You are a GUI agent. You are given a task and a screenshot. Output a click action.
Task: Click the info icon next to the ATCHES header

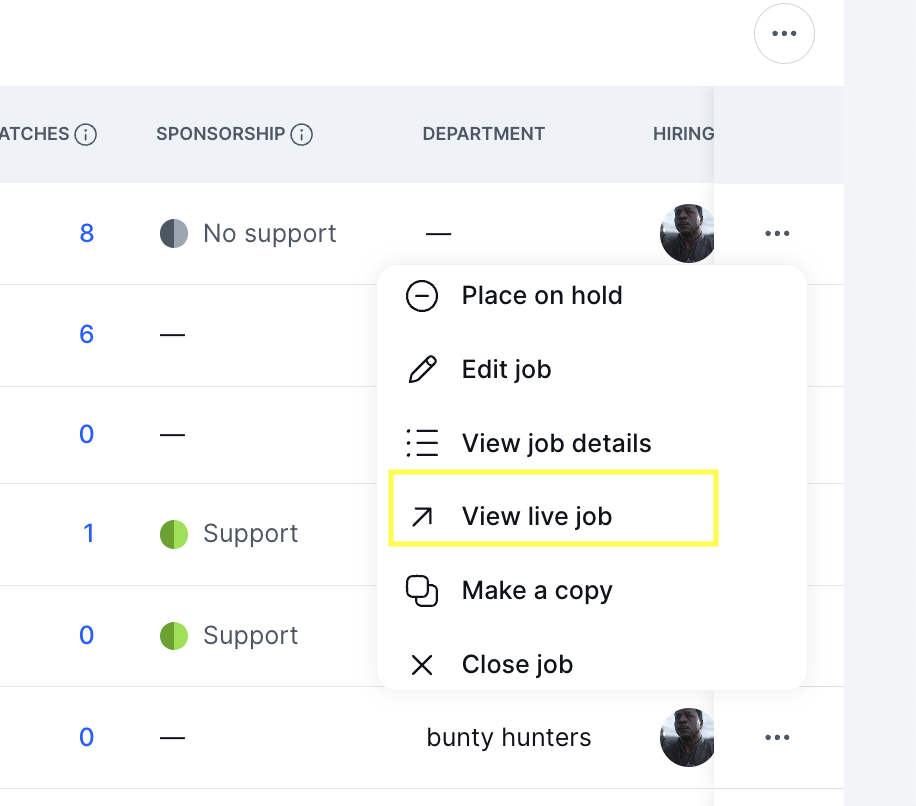(86, 134)
